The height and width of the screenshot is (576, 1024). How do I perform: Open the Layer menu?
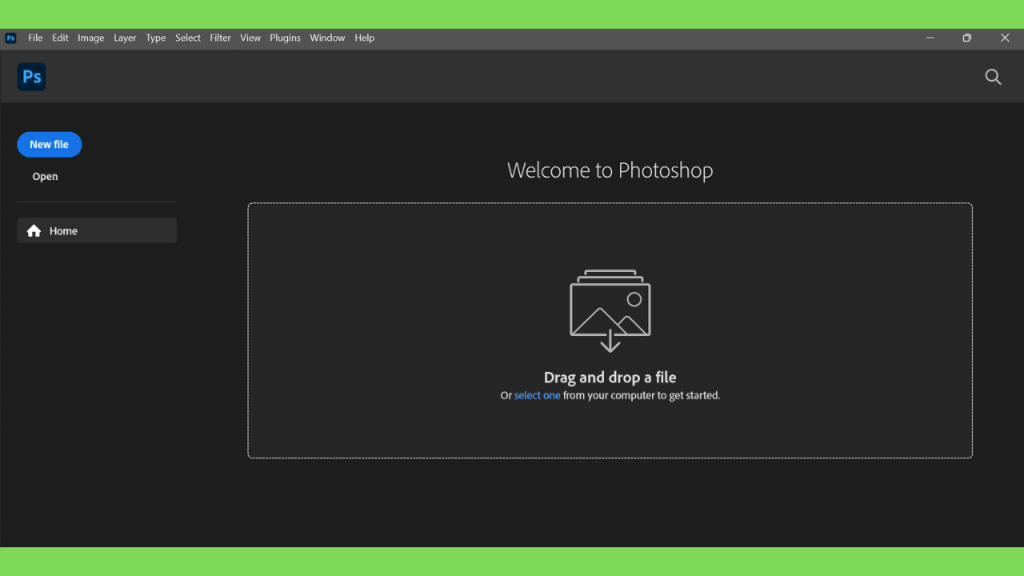point(125,38)
